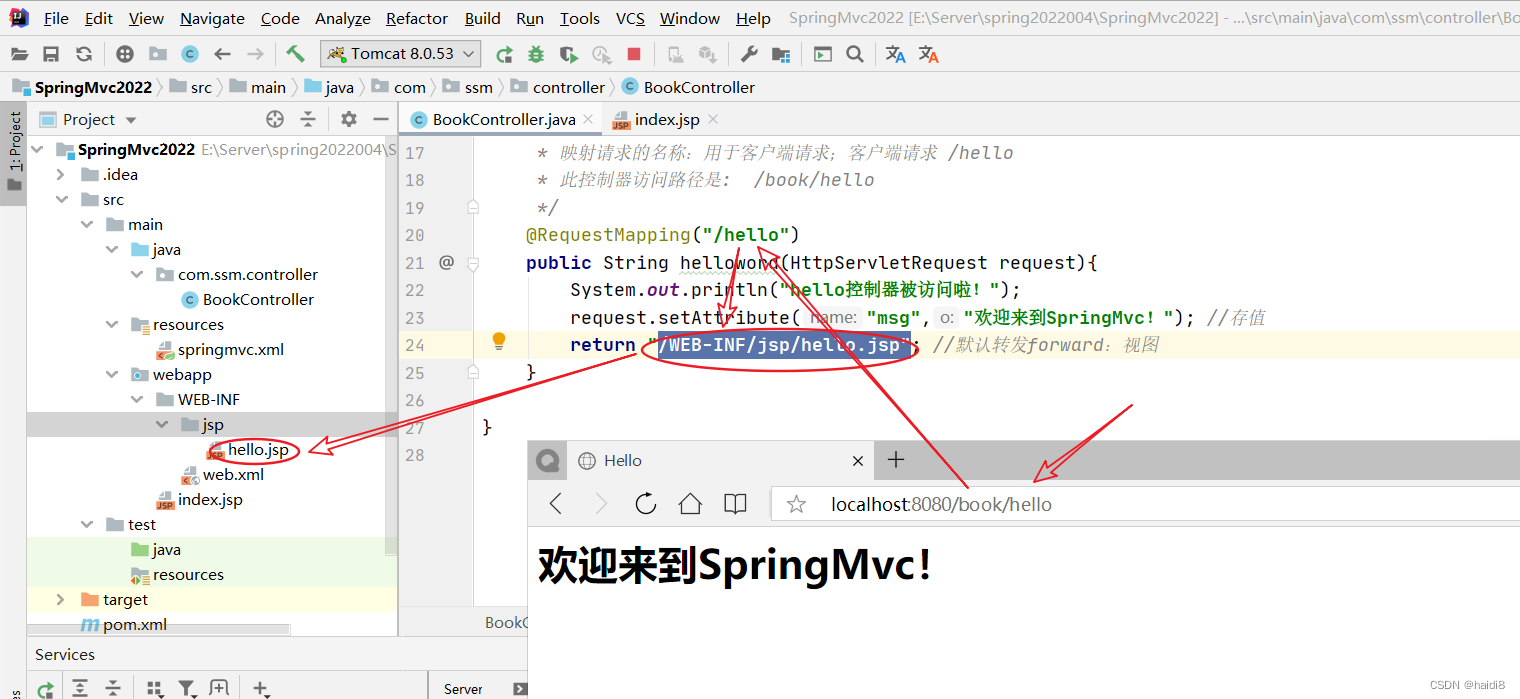Click the browser home icon
The height and width of the screenshot is (699, 1520).
click(x=690, y=504)
